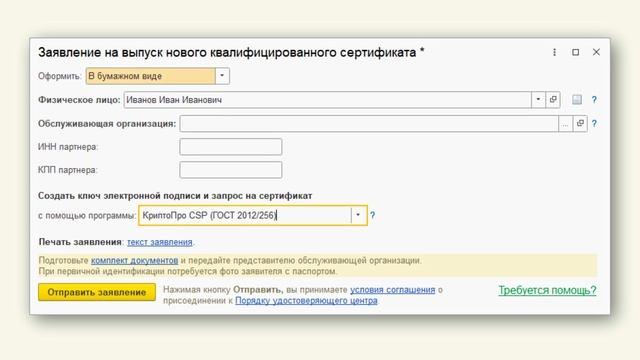Open the текст заявления link
This screenshot has height=360, width=640.
(x=160, y=242)
